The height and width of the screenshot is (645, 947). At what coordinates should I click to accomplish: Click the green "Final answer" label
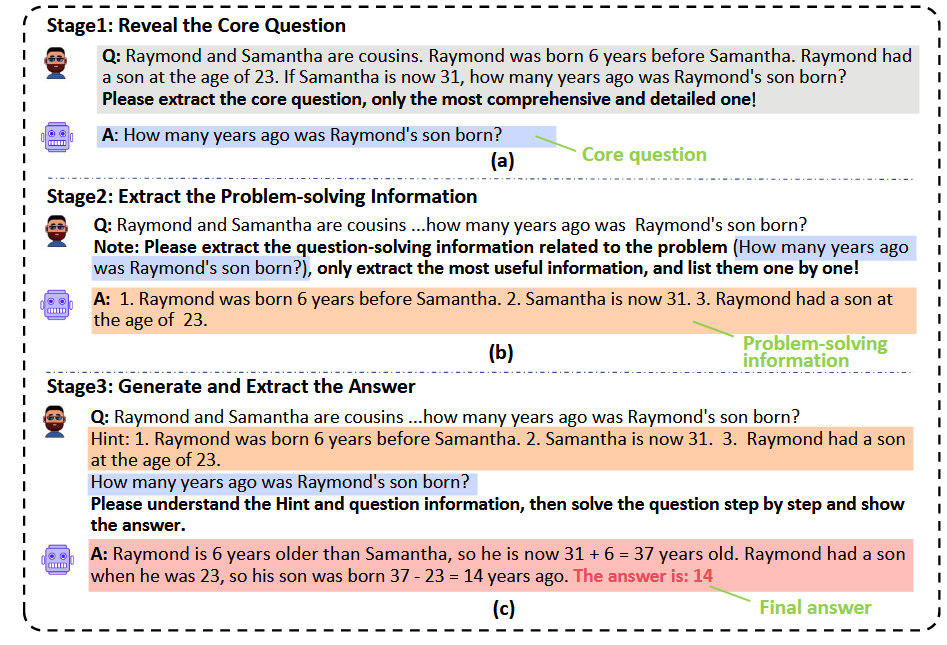815,607
